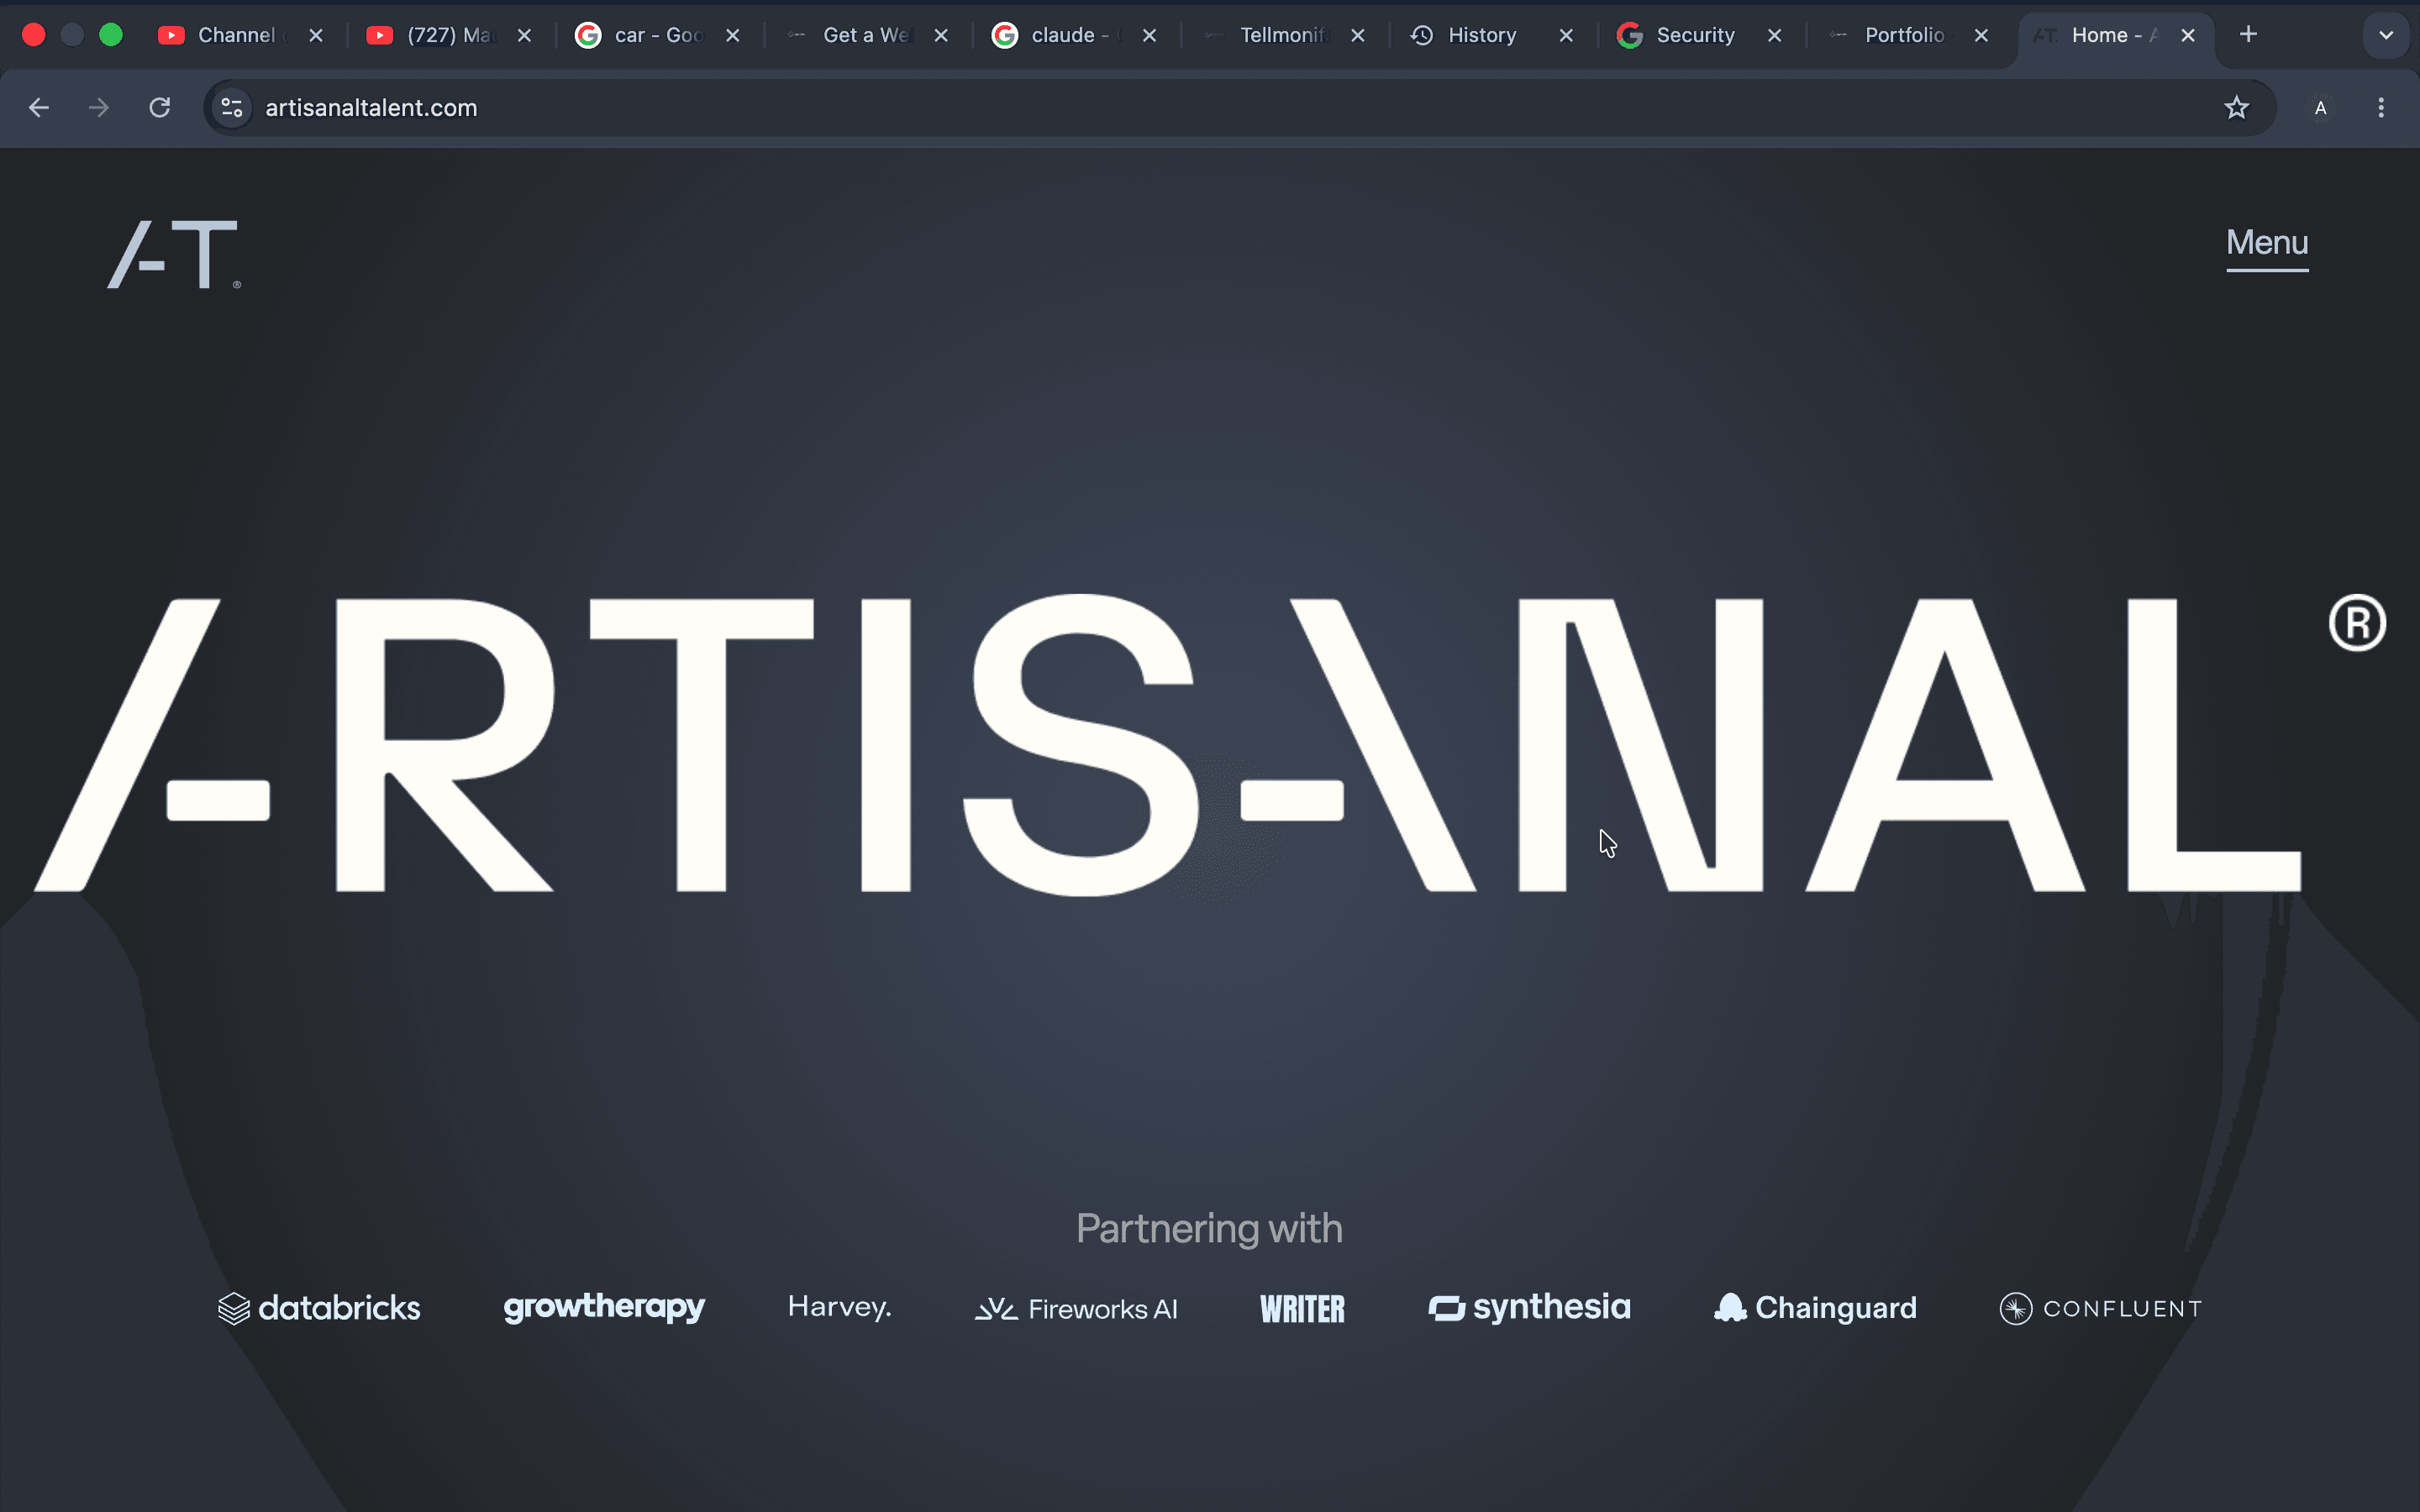
Task: Bookmark this page with the star icon
Action: [x=2237, y=108]
